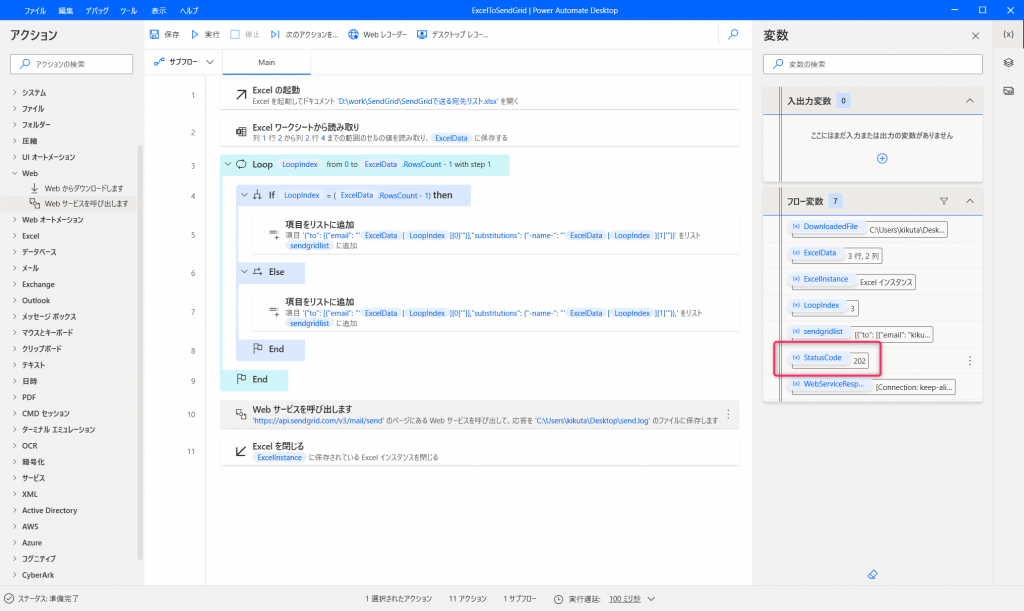Image resolution: width=1024 pixels, height=611 pixels.
Task: Click the 保存 (Save) icon
Action: [155, 34]
